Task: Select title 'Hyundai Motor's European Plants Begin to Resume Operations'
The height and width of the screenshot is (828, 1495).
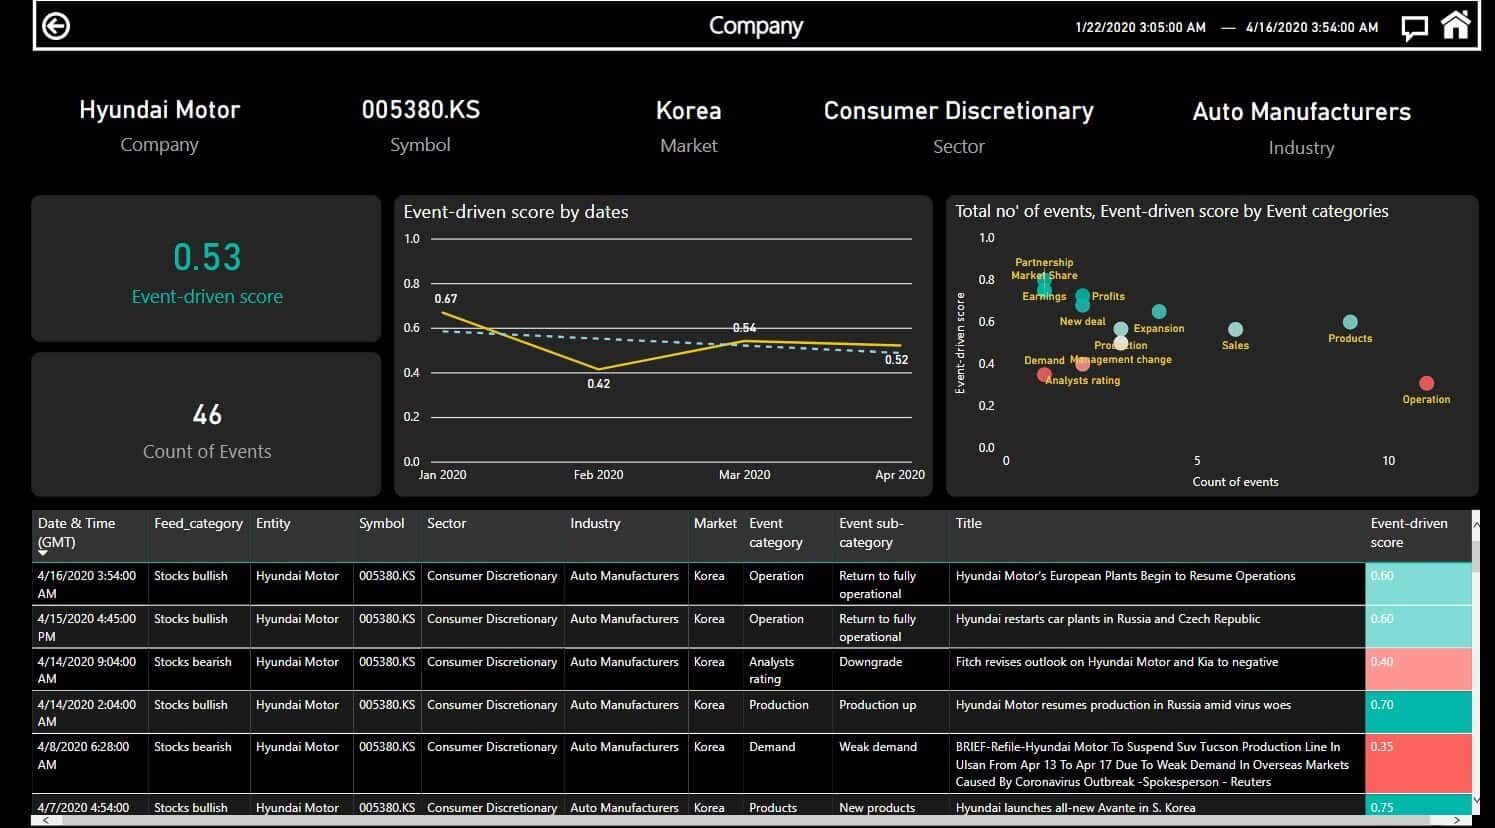Action: pyautogui.click(x=1125, y=576)
